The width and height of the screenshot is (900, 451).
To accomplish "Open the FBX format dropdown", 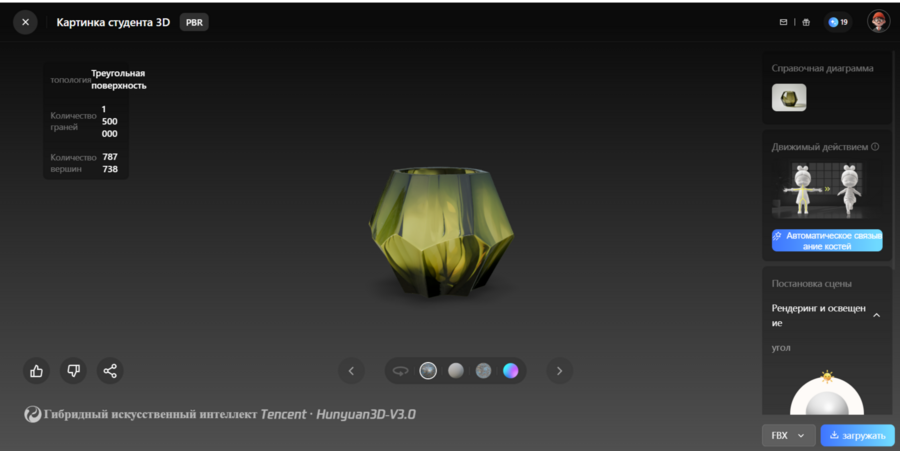I will [788, 436].
